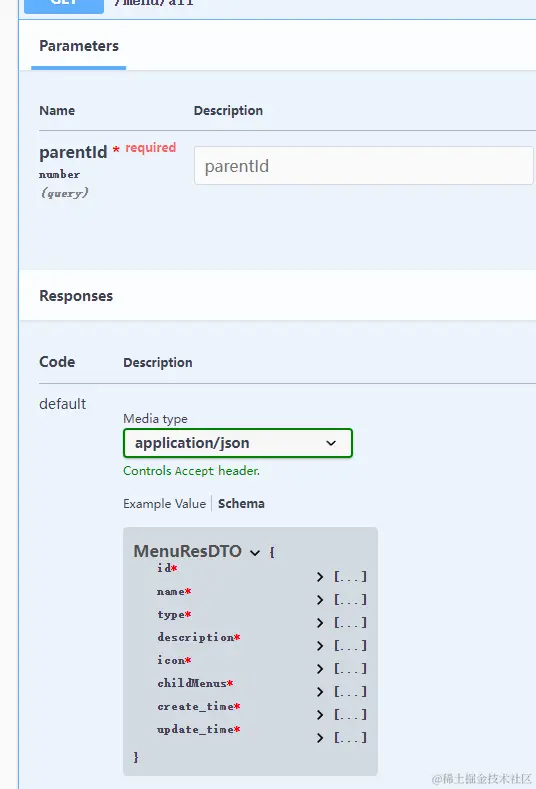Click the Responses section header
Viewport: 536px width, 789px height.
point(76,296)
